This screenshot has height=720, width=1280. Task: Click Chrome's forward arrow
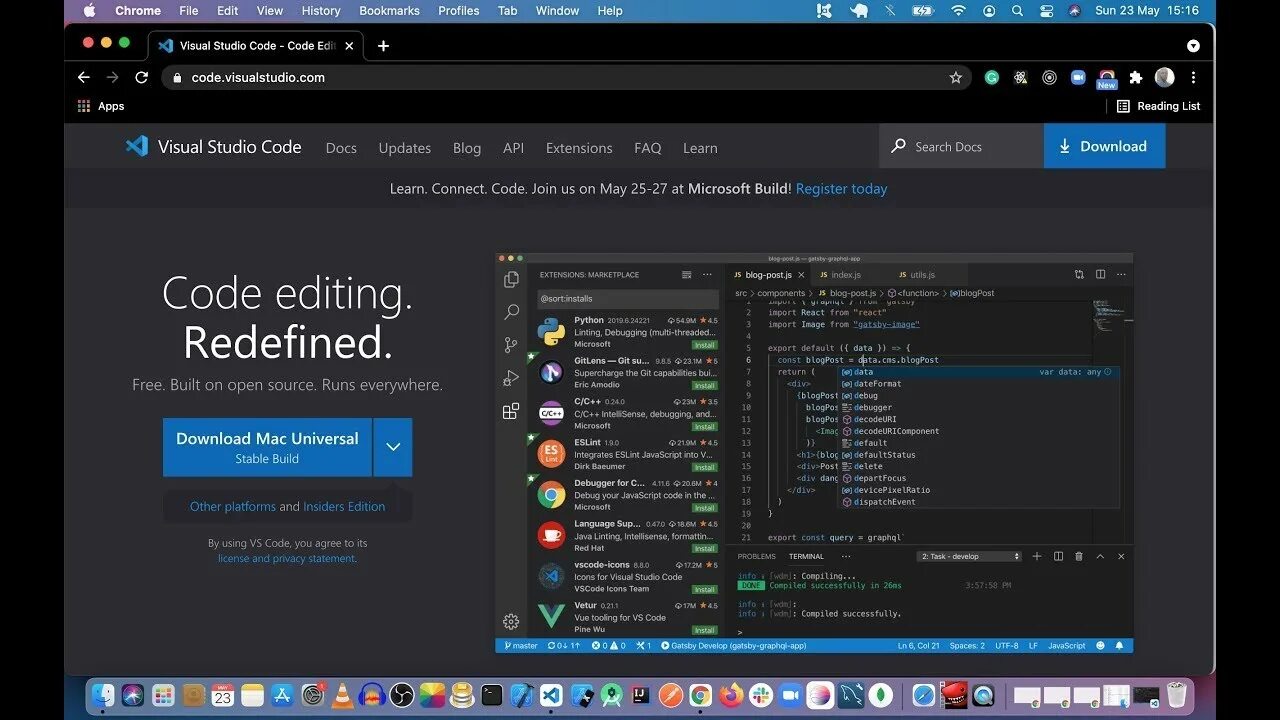click(112, 77)
